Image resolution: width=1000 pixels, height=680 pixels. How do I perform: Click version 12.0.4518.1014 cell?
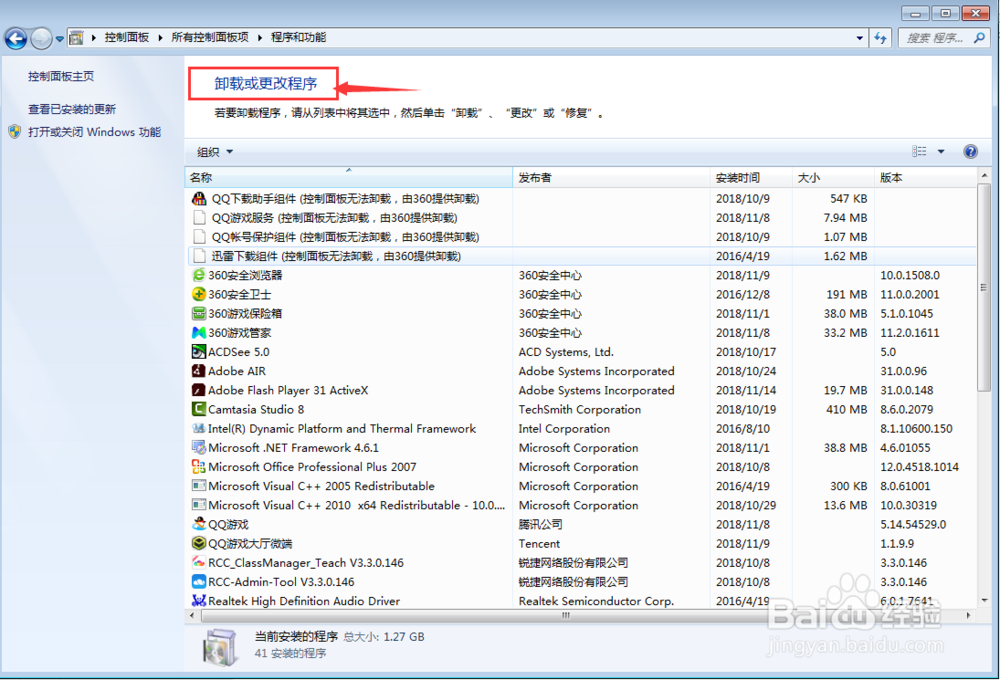[x=919, y=467]
